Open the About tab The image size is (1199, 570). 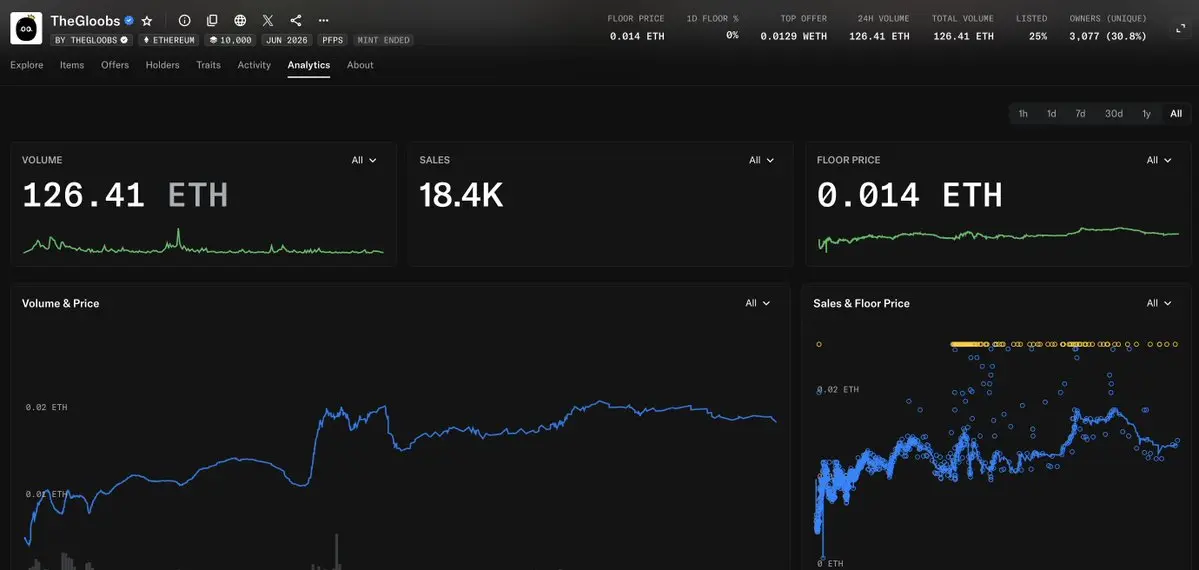[x=360, y=65]
